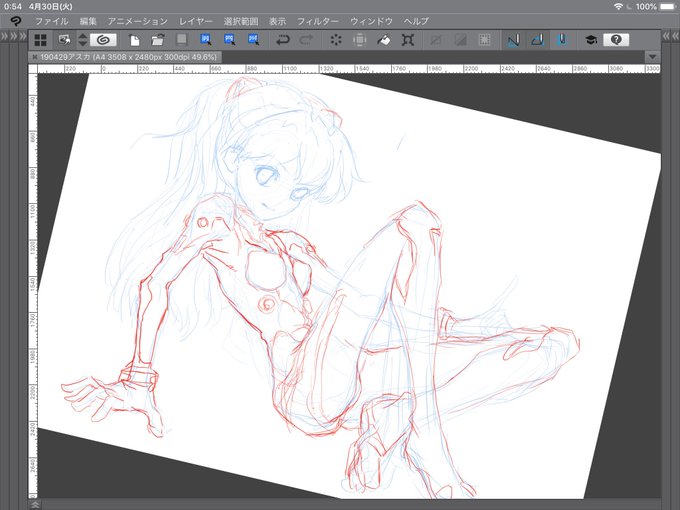Click the up-down switcher arrows beside spiral icon
The height and width of the screenshot is (510, 680).
pyautogui.click(x=82, y=40)
